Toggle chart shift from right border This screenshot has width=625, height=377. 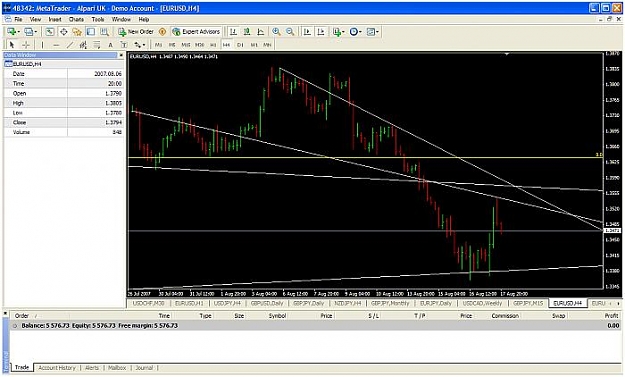point(321,31)
